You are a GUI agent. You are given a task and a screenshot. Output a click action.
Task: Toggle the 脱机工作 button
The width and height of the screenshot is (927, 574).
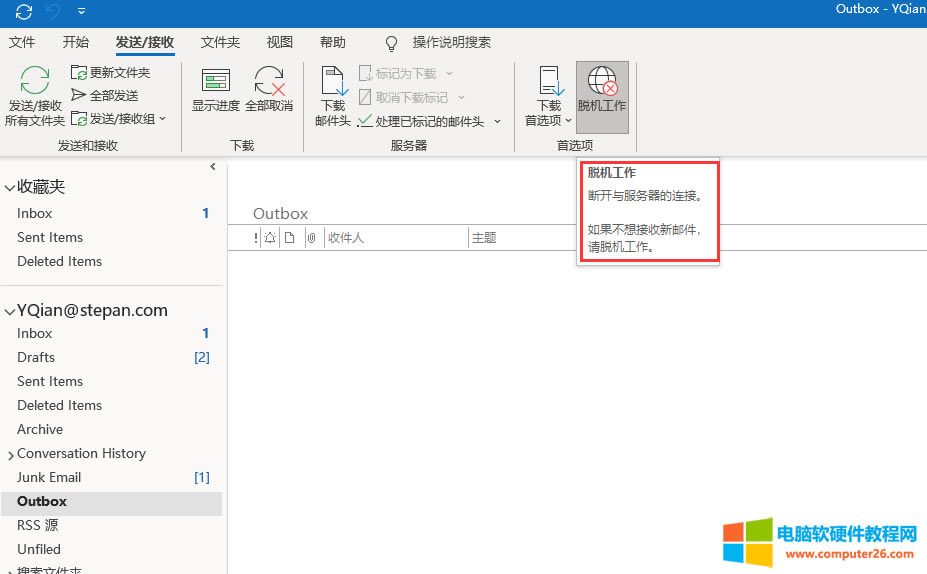[x=602, y=96]
